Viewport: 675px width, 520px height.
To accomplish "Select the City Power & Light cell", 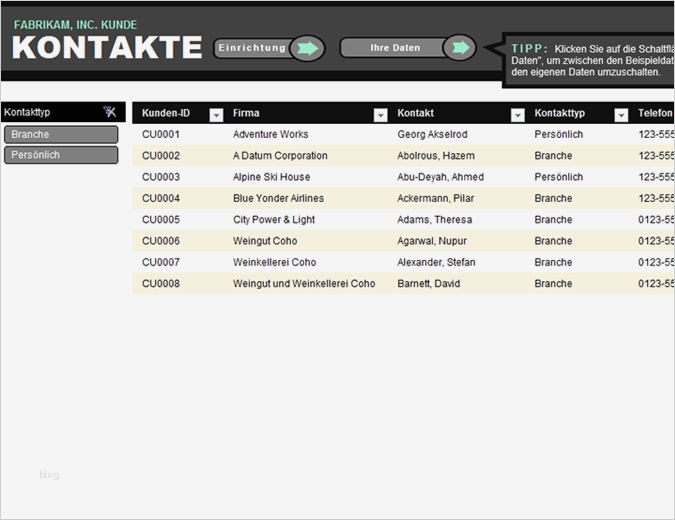I will [x=274, y=220].
